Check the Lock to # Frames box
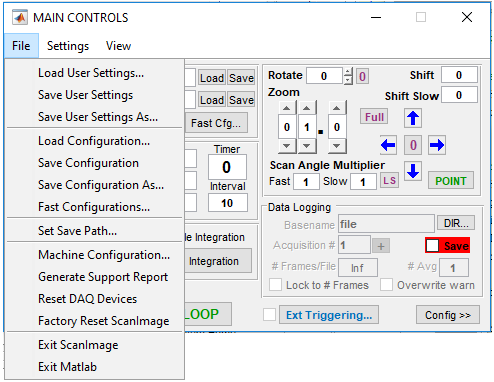 [275, 285]
